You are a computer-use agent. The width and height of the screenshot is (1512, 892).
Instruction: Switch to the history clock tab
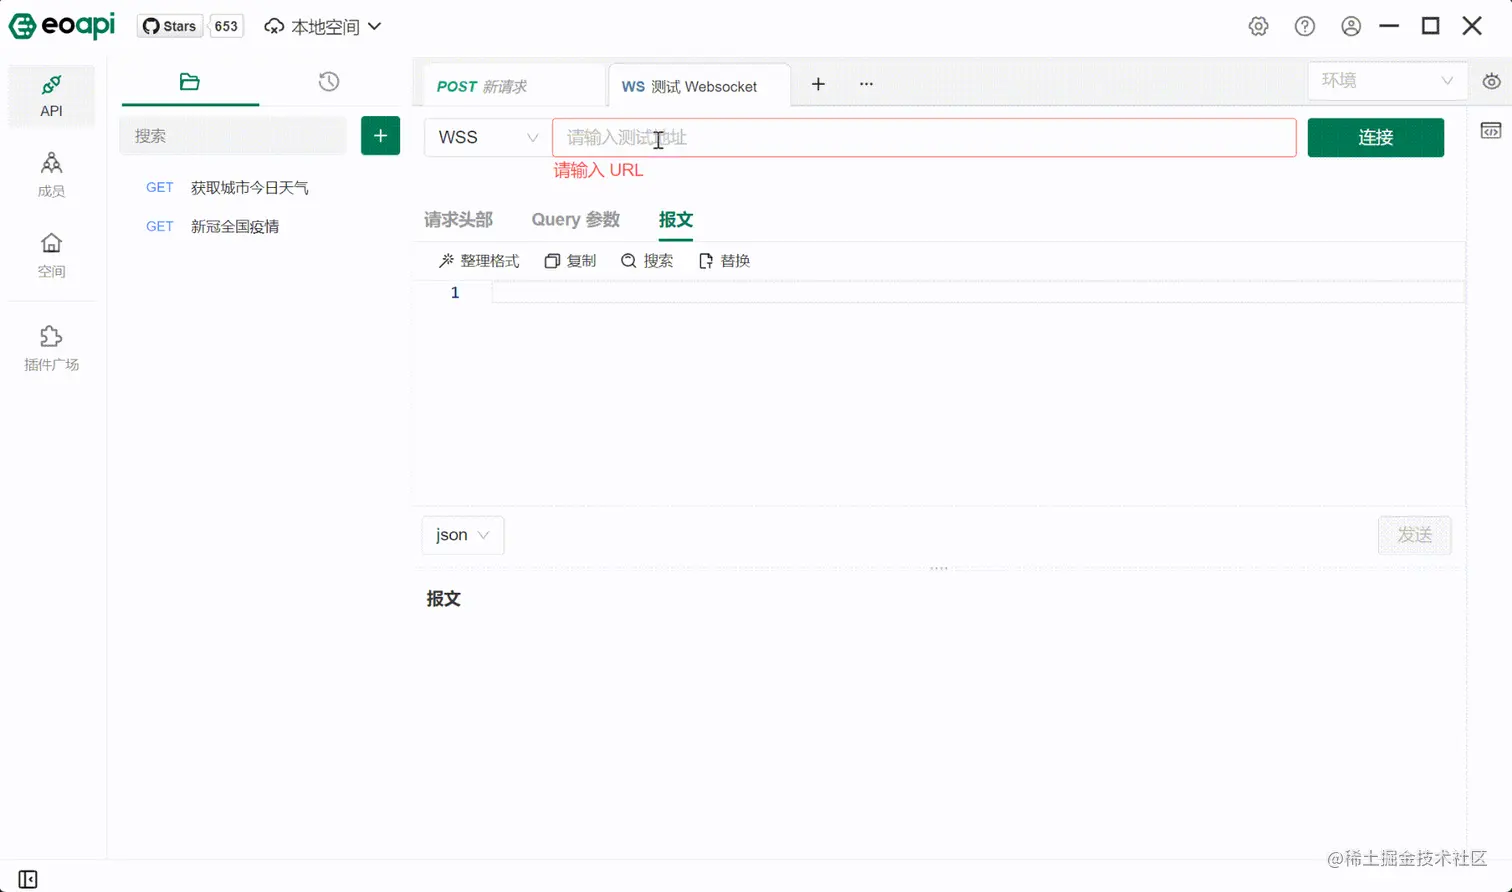(x=328, y=82)
